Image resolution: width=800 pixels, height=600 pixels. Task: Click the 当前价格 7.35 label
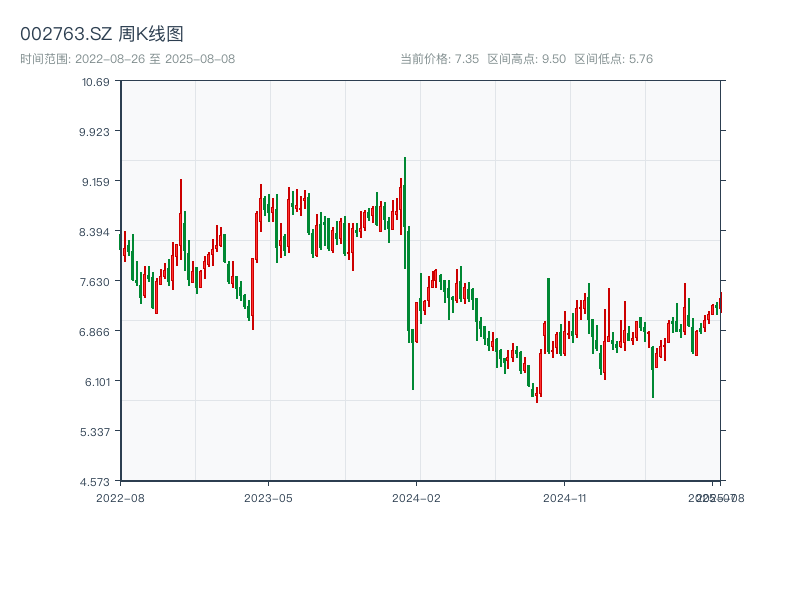[x=439, y=59]
